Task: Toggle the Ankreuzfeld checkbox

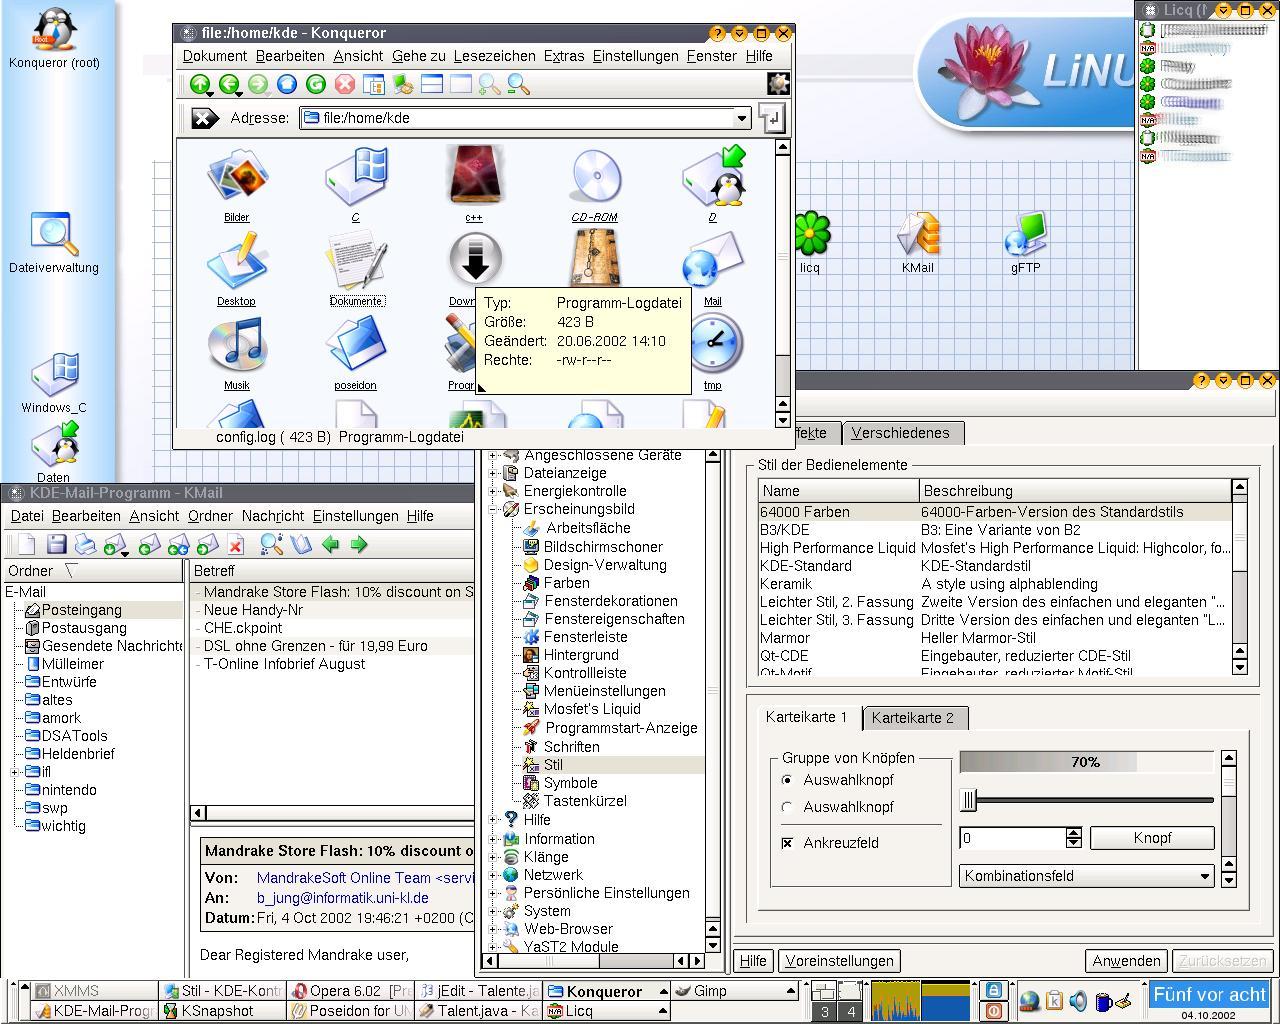Action: tap(787, 843)
